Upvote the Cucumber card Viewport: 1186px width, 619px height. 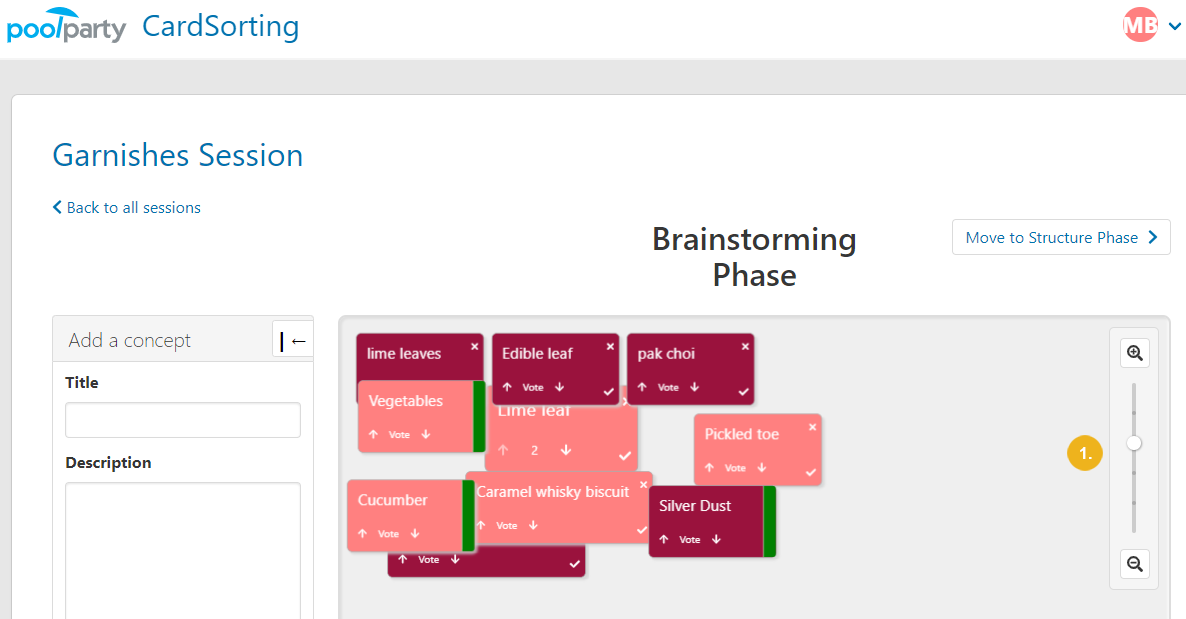(x=362, y=533)
